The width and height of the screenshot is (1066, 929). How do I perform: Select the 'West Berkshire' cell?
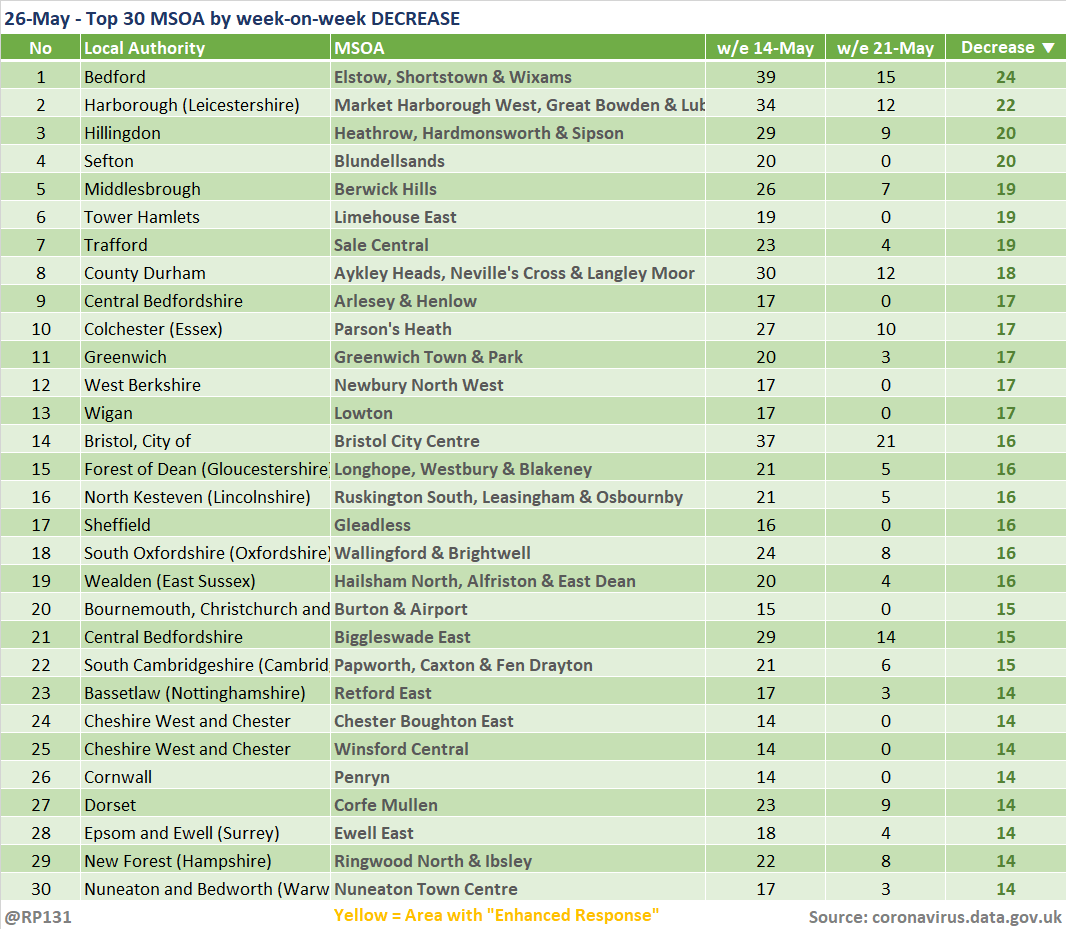(x=205, y=385)
